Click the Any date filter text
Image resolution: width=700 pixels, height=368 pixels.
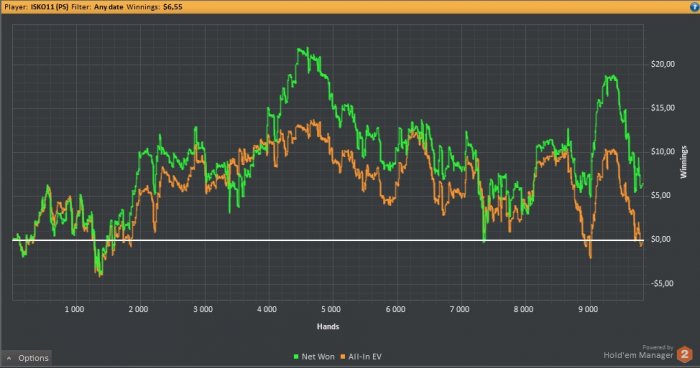108,7
